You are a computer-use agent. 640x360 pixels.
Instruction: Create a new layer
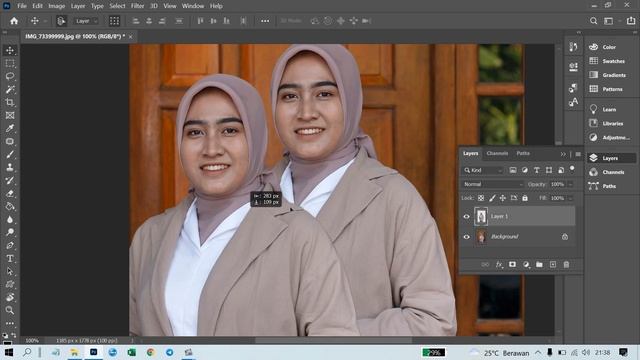pos(553,264)
